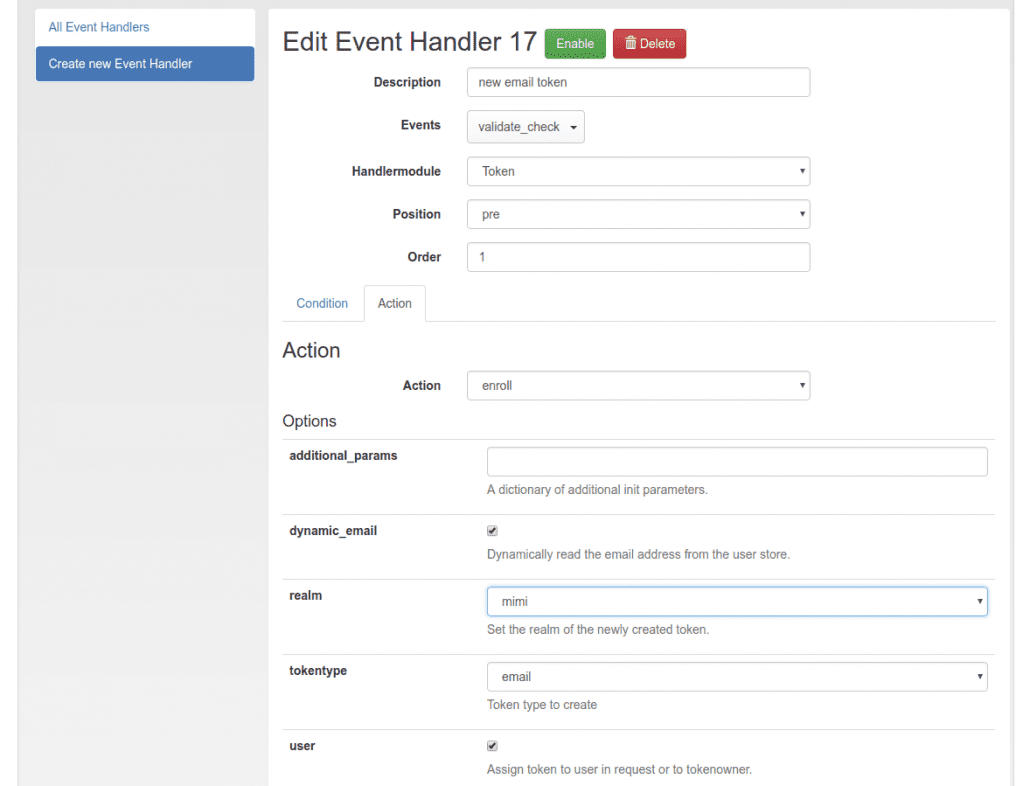Enable the dynamic_email checkbox

point(492,530)
